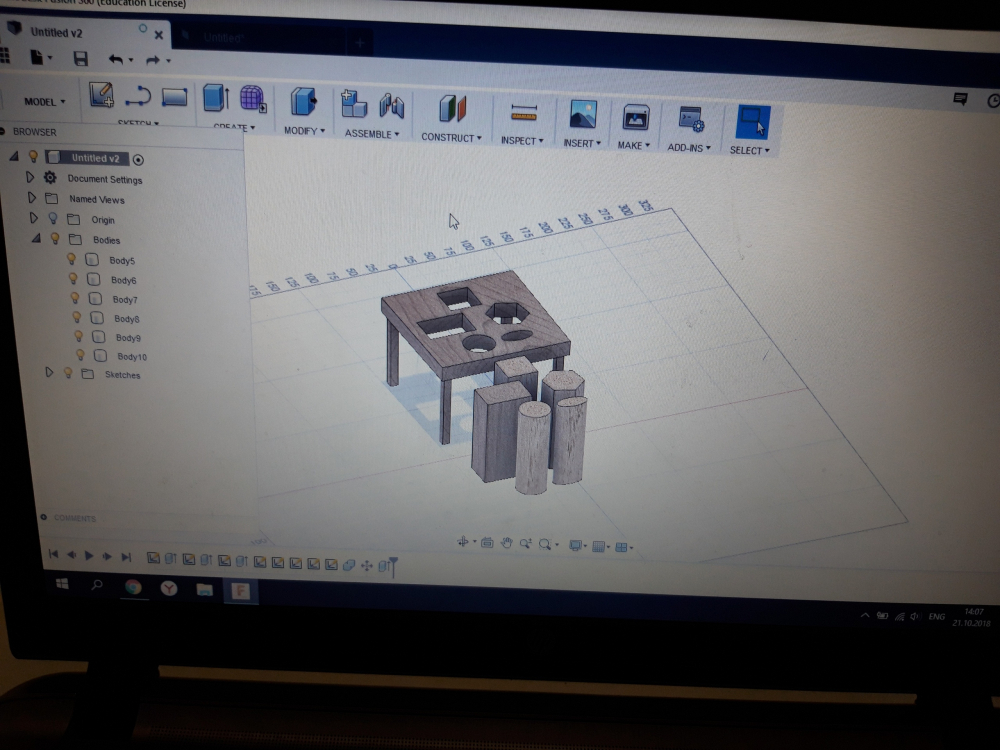The height and width of the screenshot is (750, 1000).
Task: Open the comments notification icon
Action: point(960,99)
